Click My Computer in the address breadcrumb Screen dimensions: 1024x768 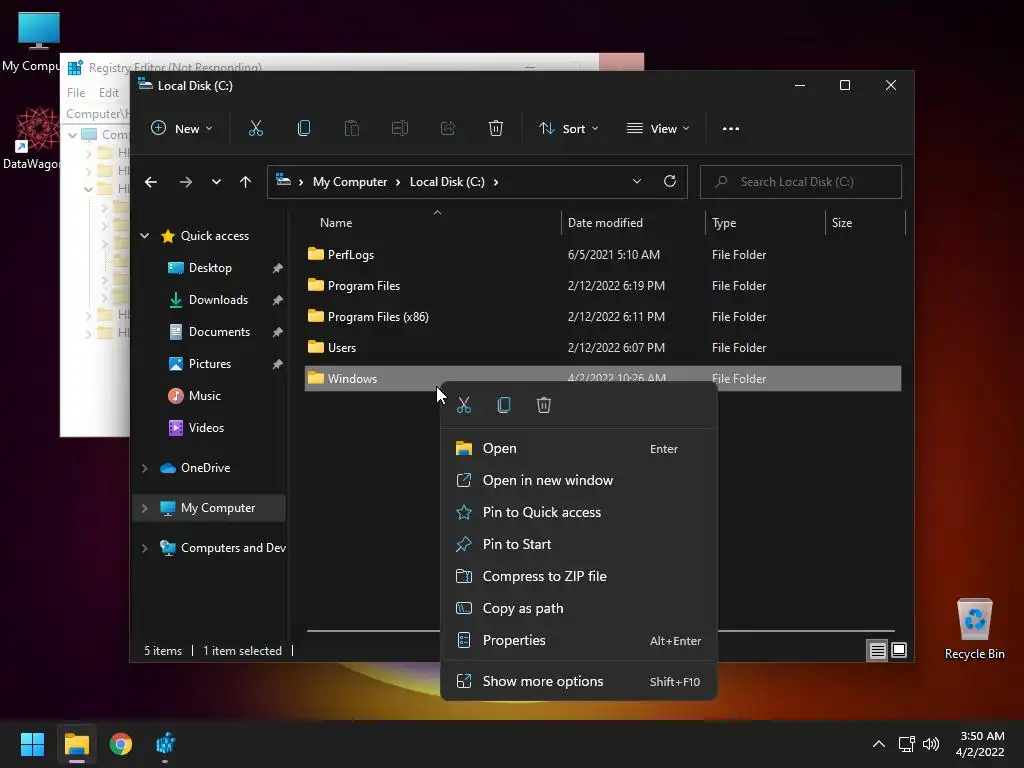349,182
